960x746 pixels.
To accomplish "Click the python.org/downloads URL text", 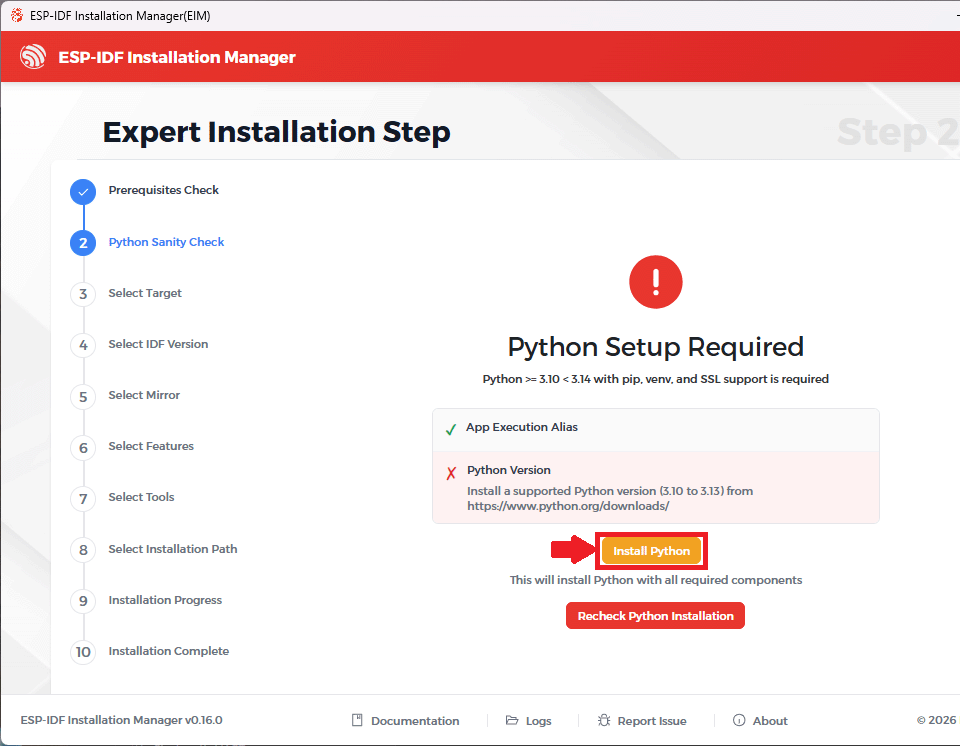I will tap(568, 506).
